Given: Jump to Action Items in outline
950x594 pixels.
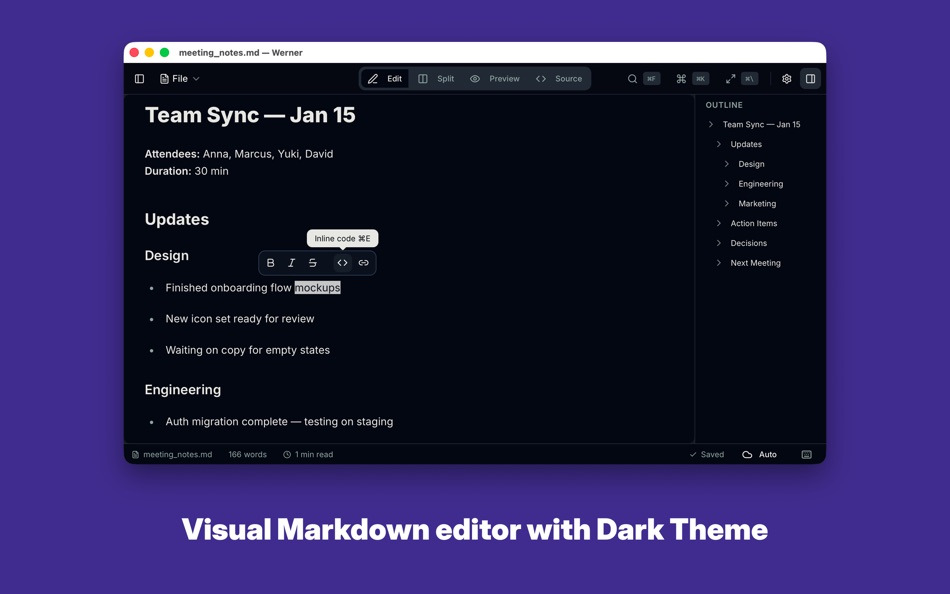Looking at the screenshot, I should point(754,223).
